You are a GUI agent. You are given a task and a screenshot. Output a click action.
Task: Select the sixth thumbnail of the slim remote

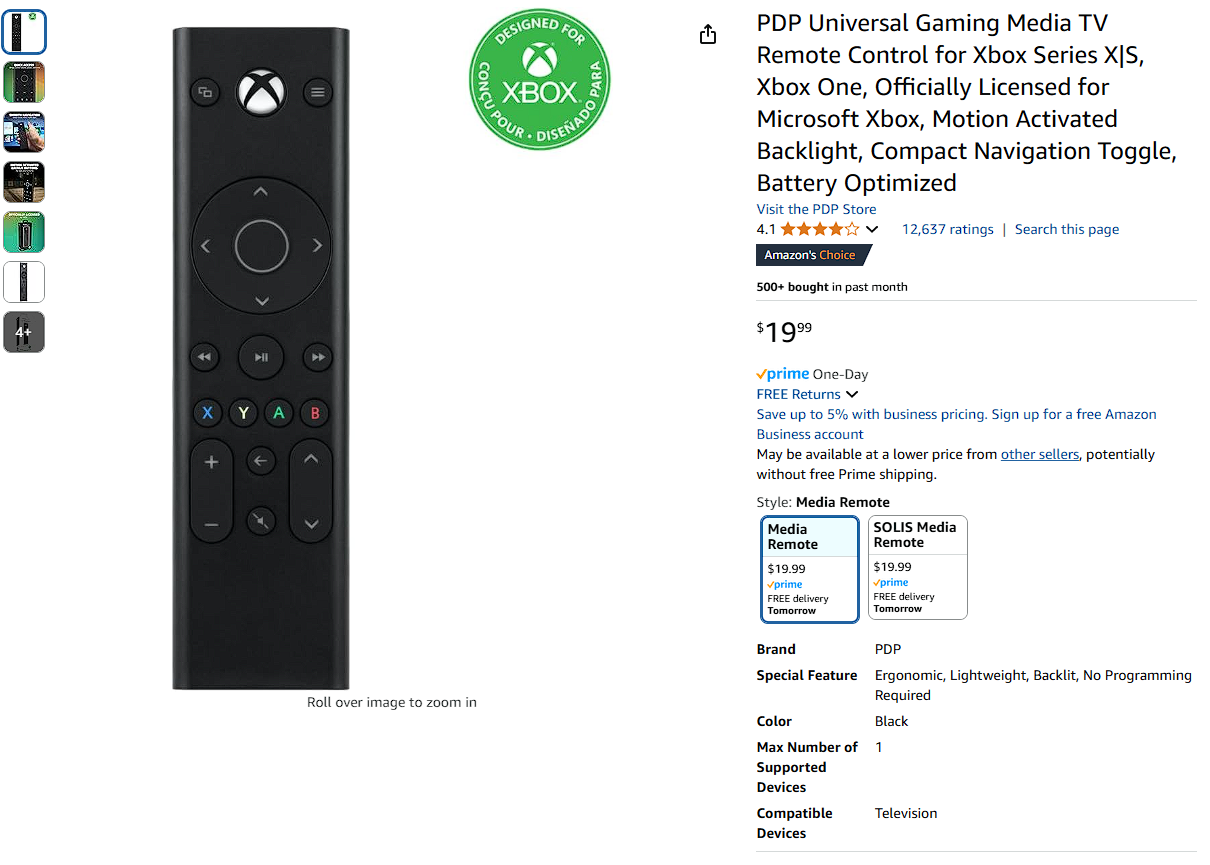(24, 282)
